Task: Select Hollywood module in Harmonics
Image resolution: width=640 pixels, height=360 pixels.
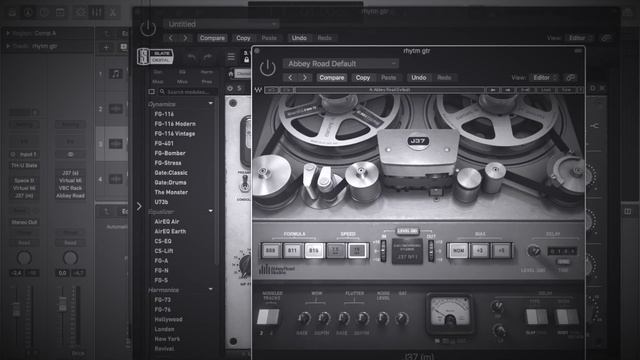Action: click(x=169, y=320)
